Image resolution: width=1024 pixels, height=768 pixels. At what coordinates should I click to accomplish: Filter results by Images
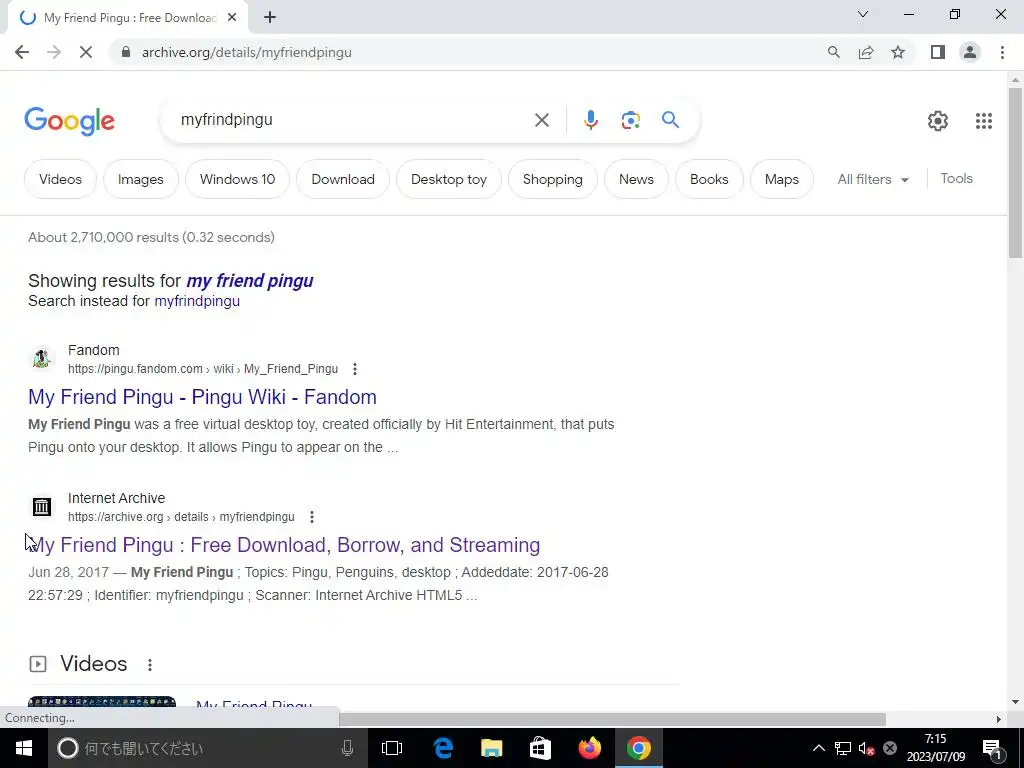(140, 180)
